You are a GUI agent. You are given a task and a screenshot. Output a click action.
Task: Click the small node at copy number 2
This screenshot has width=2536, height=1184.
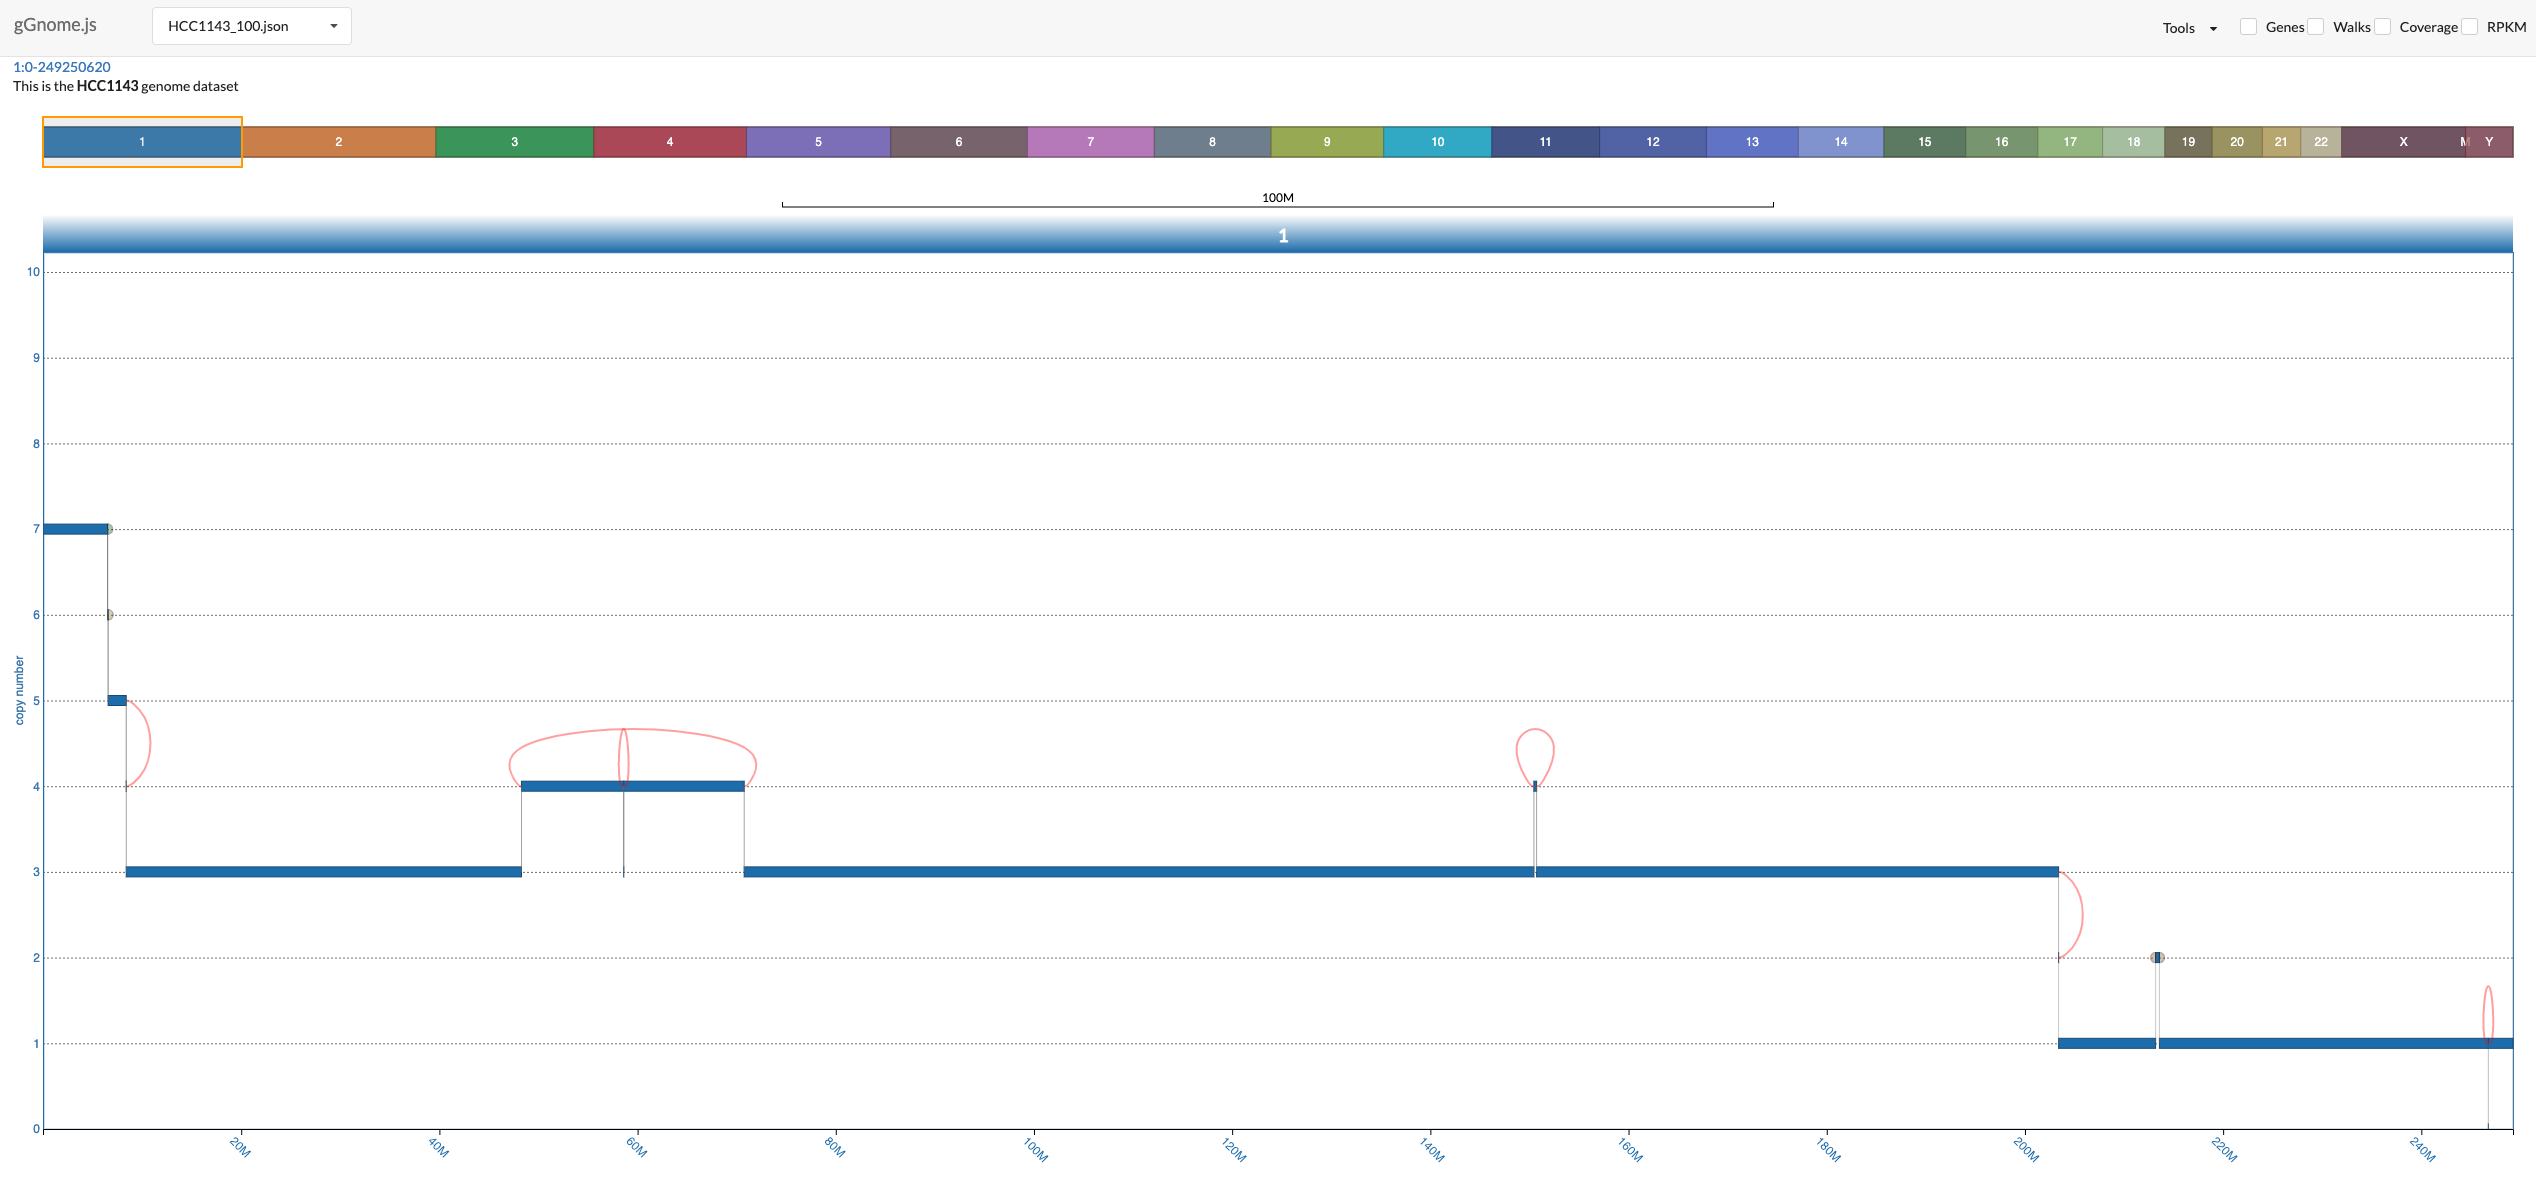(x=2157, y=958)
